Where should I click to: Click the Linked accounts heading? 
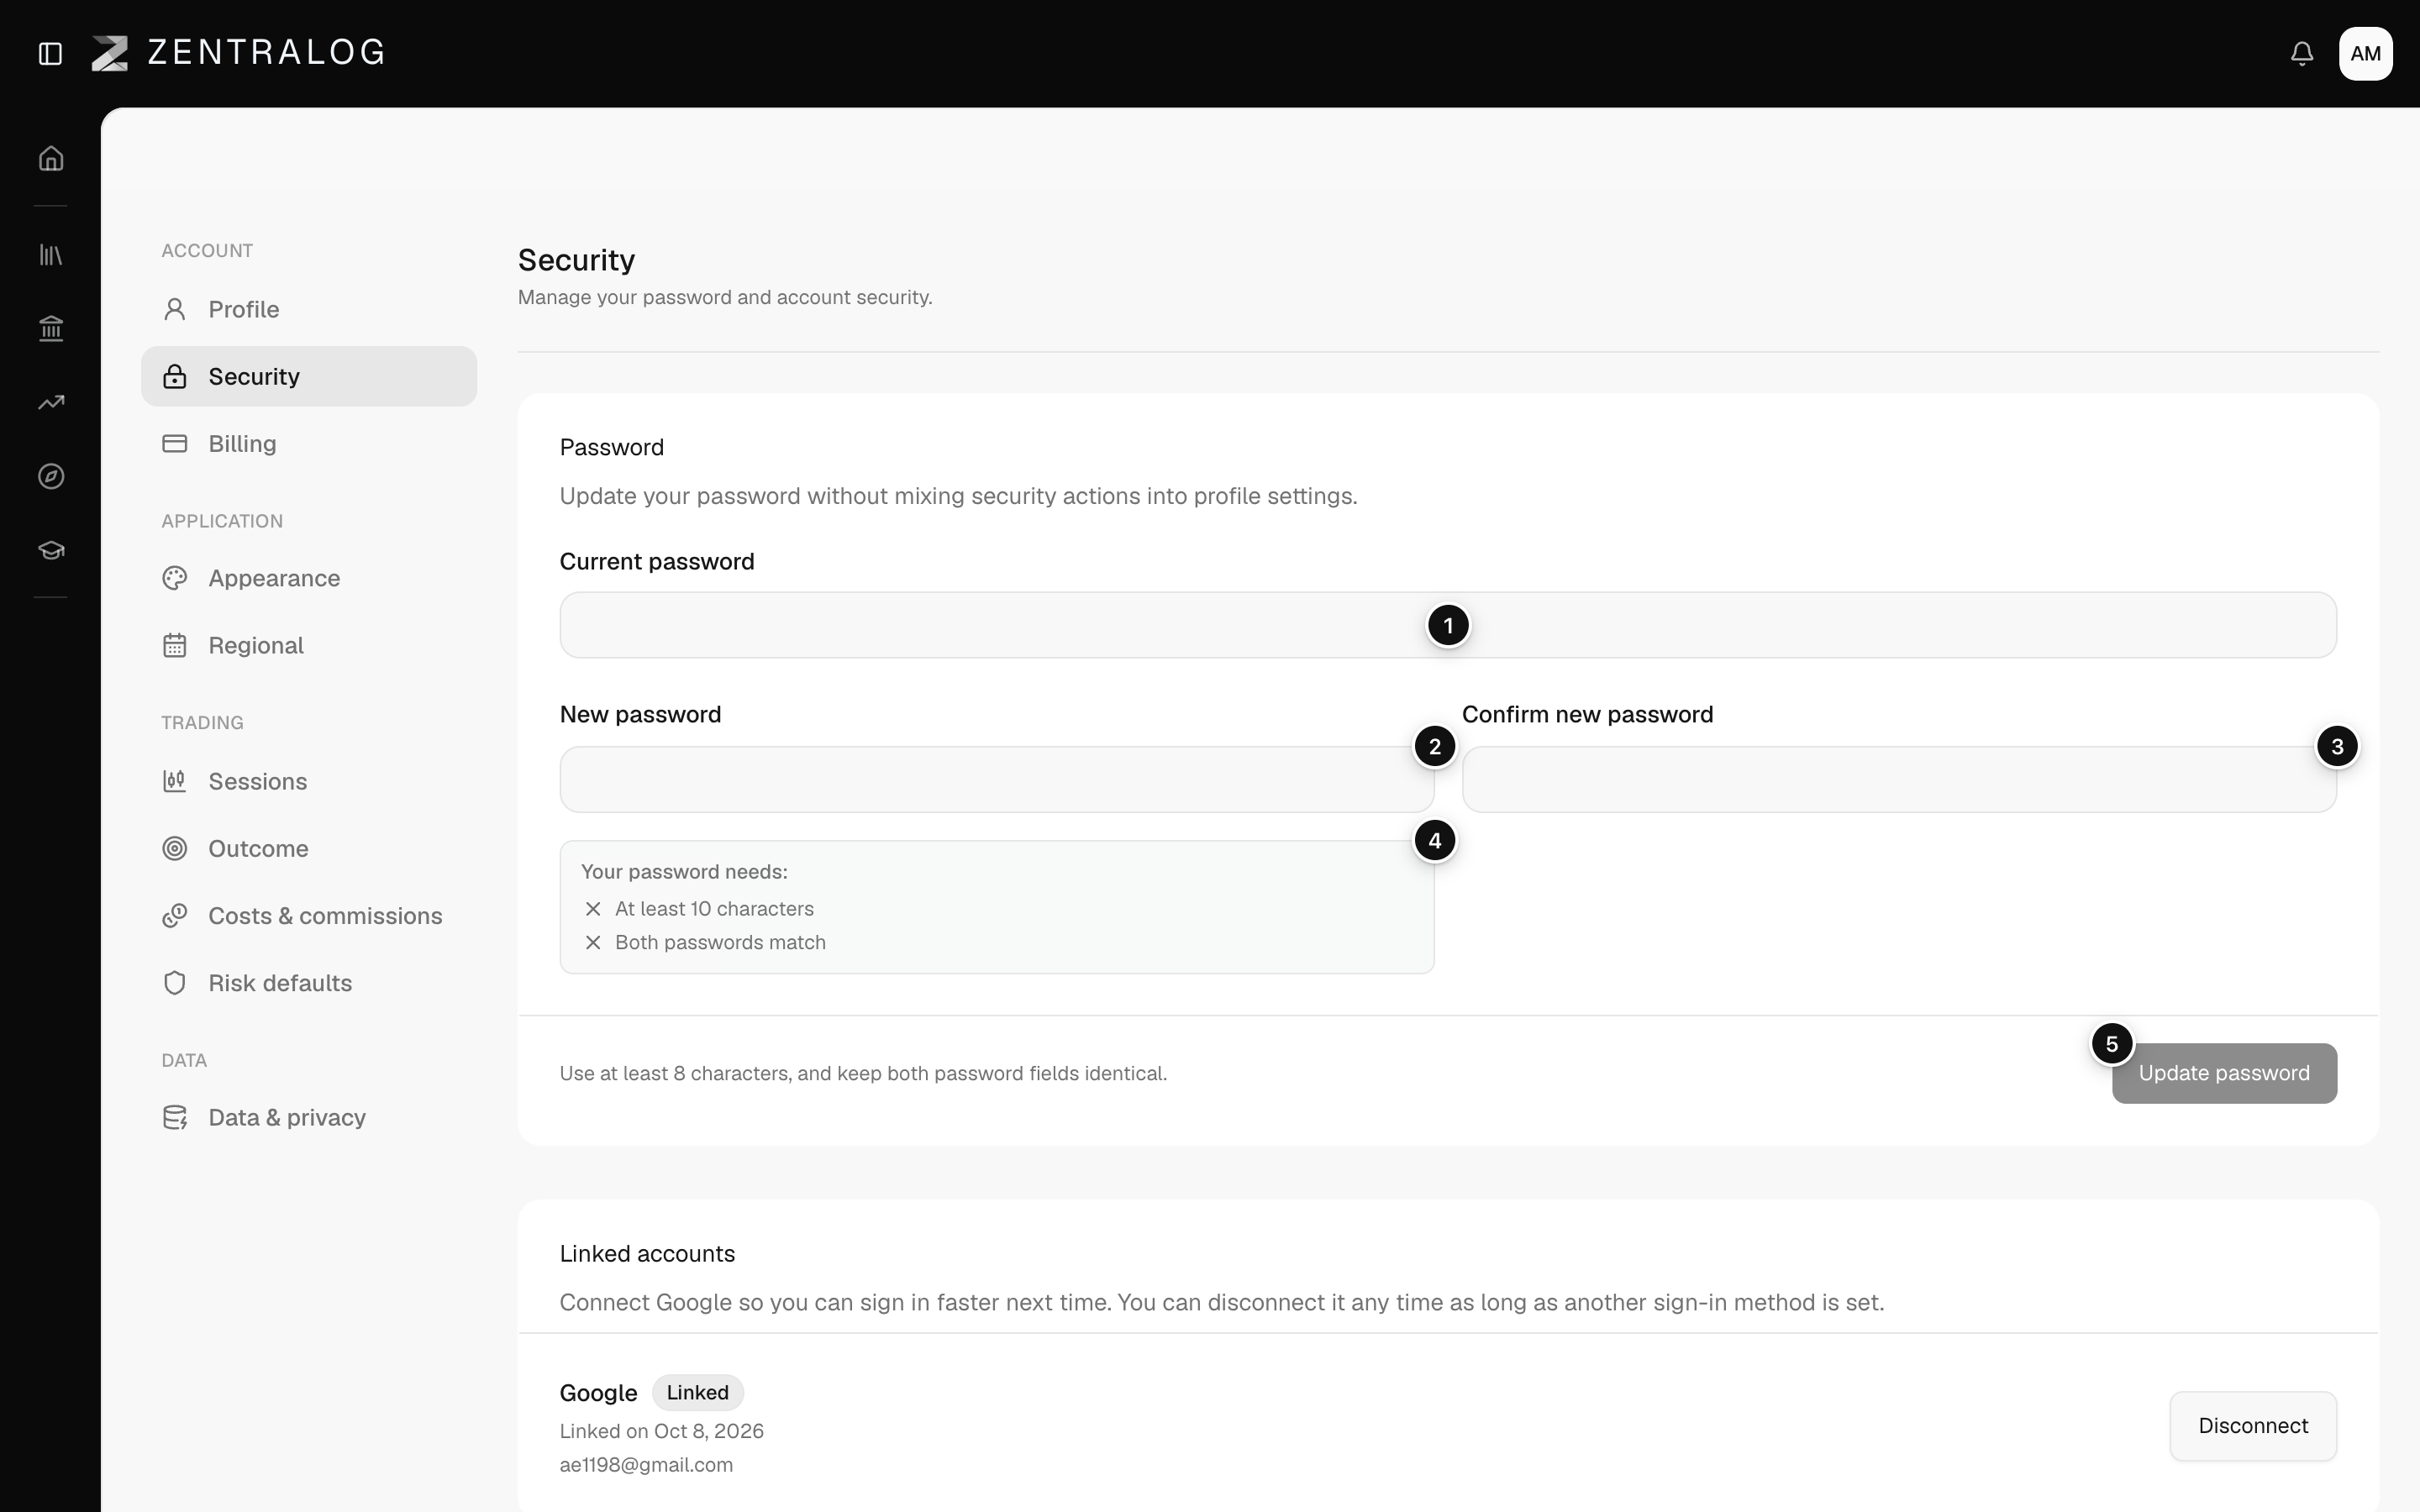[x=647, y=1254]
